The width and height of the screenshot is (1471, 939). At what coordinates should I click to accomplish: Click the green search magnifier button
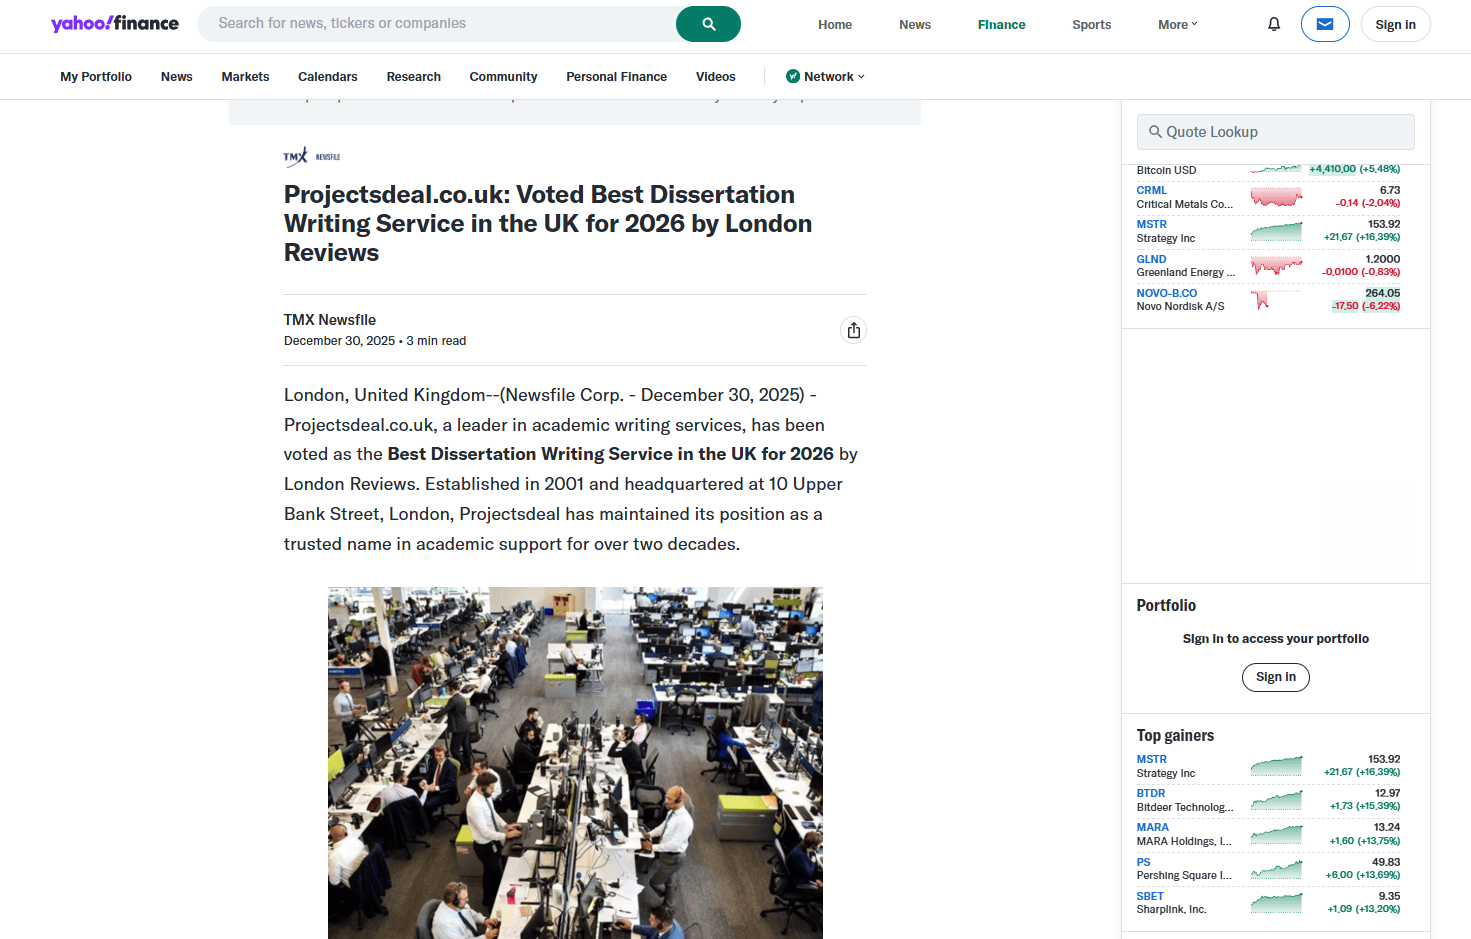(708, 24)
